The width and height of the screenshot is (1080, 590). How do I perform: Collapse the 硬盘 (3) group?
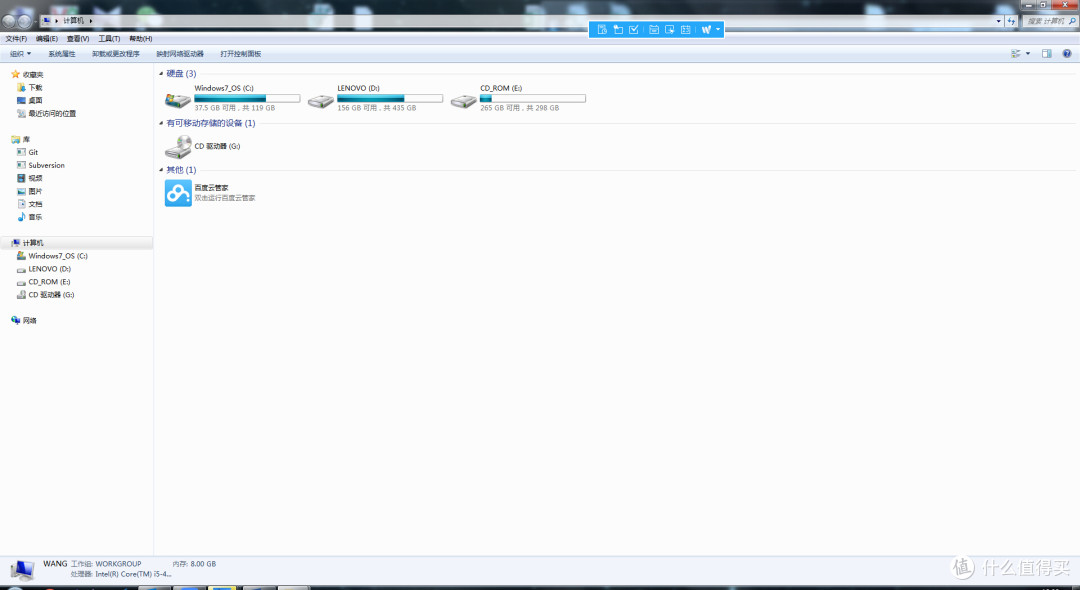pos(161,74)
